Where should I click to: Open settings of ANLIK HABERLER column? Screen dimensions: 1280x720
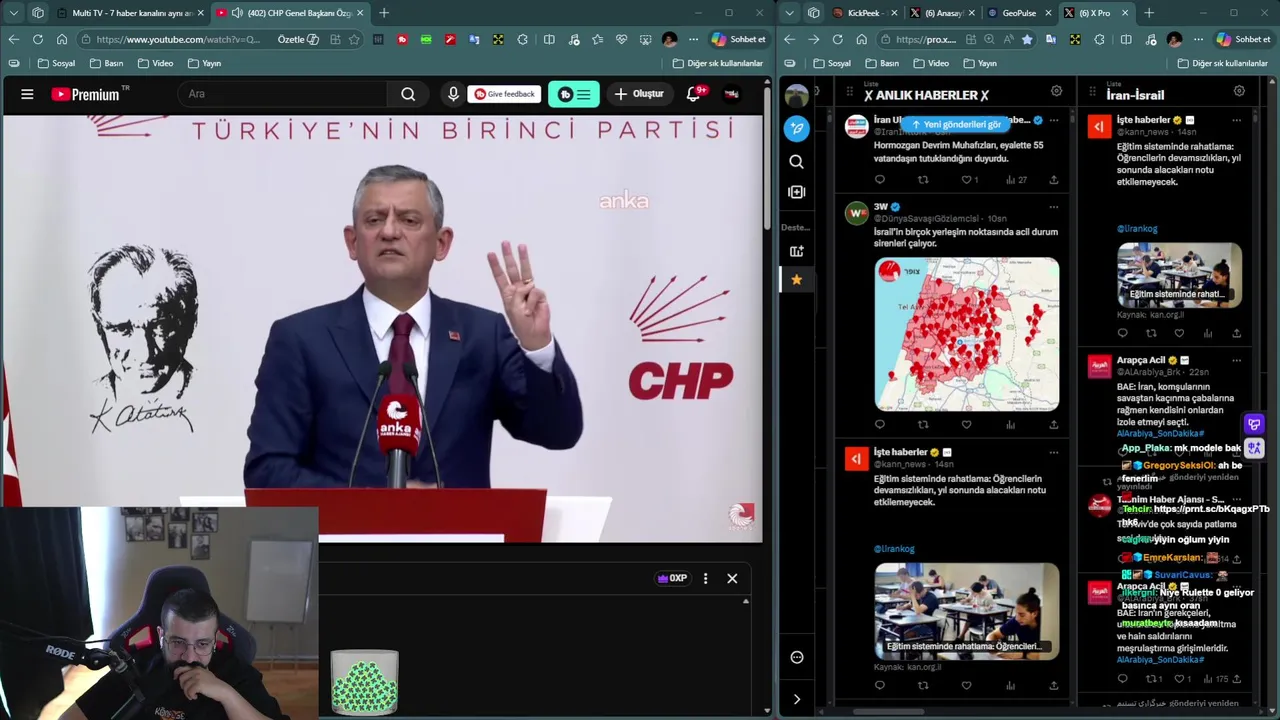click(x=1056, y=91)
